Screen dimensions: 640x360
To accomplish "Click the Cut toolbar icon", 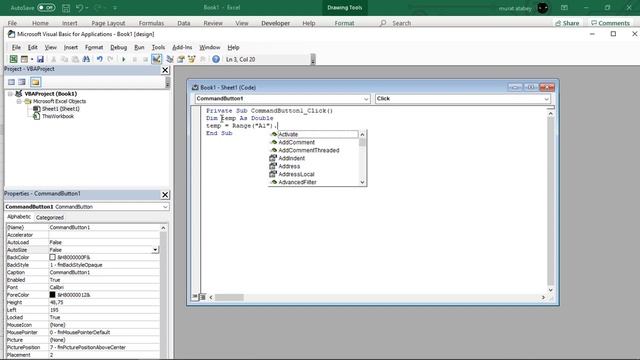I will click(x=53, y=59).
